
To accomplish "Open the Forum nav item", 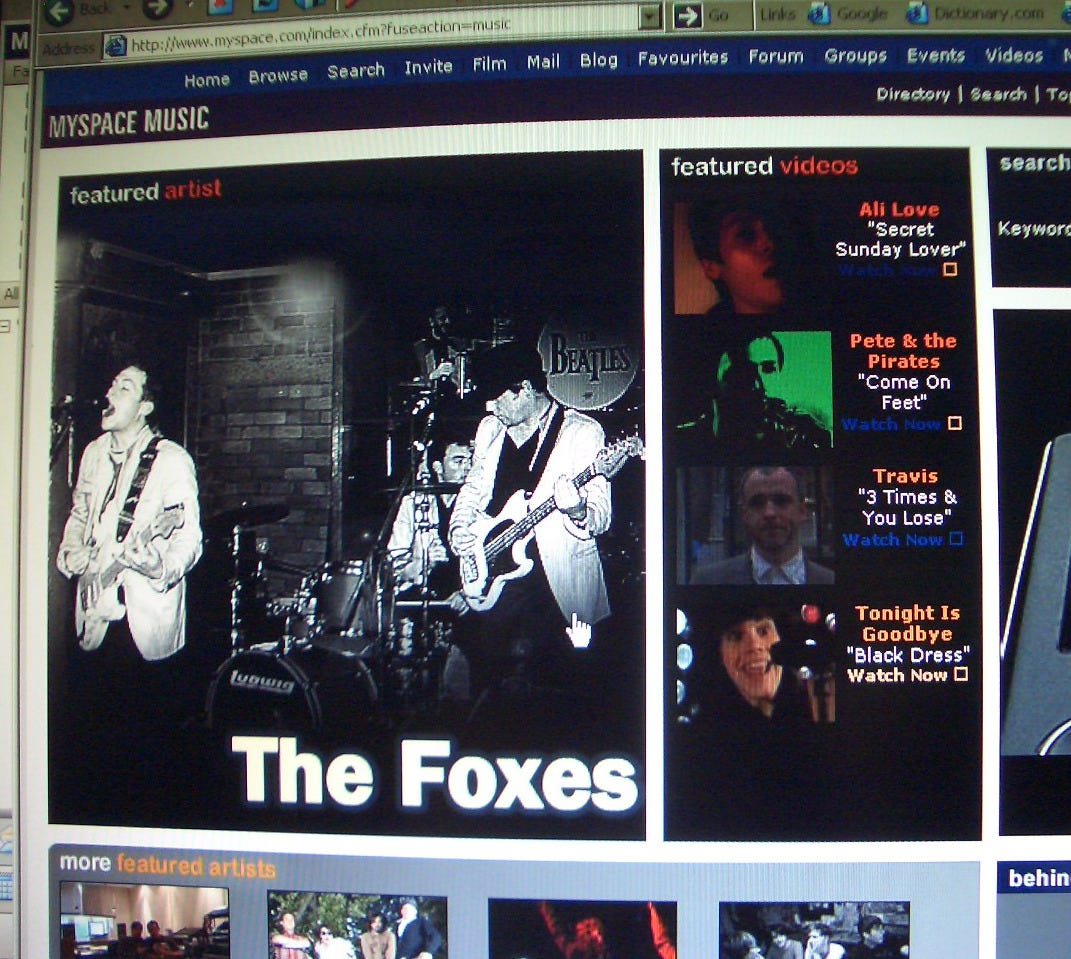I will coord(776,57).
